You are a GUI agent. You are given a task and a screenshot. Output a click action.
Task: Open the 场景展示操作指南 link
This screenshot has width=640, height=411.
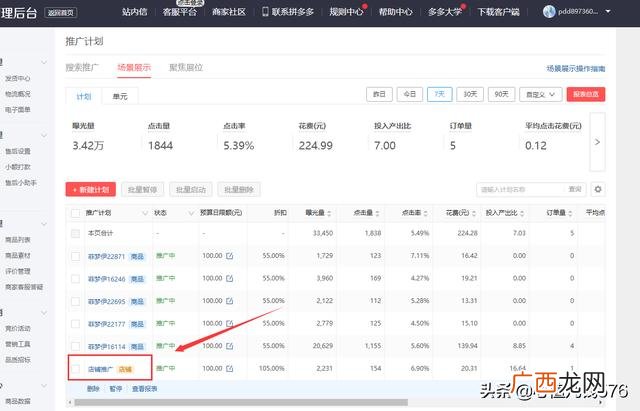point(576,69)
